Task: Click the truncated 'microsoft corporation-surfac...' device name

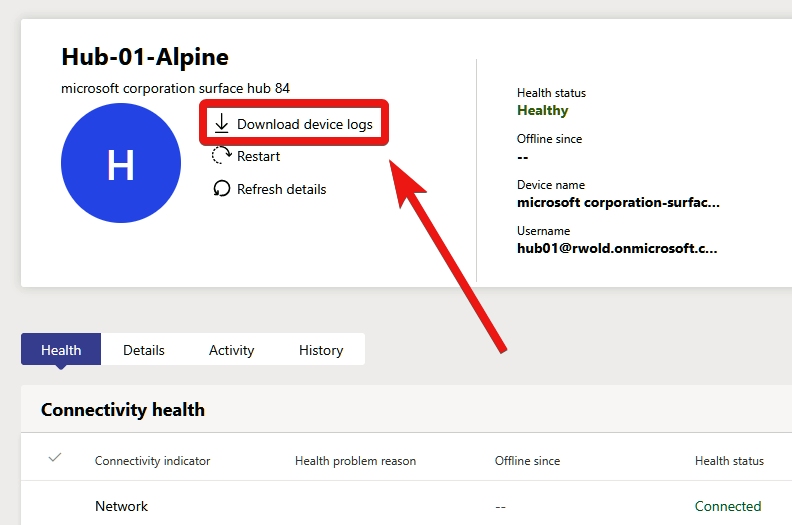Action: 618,203
